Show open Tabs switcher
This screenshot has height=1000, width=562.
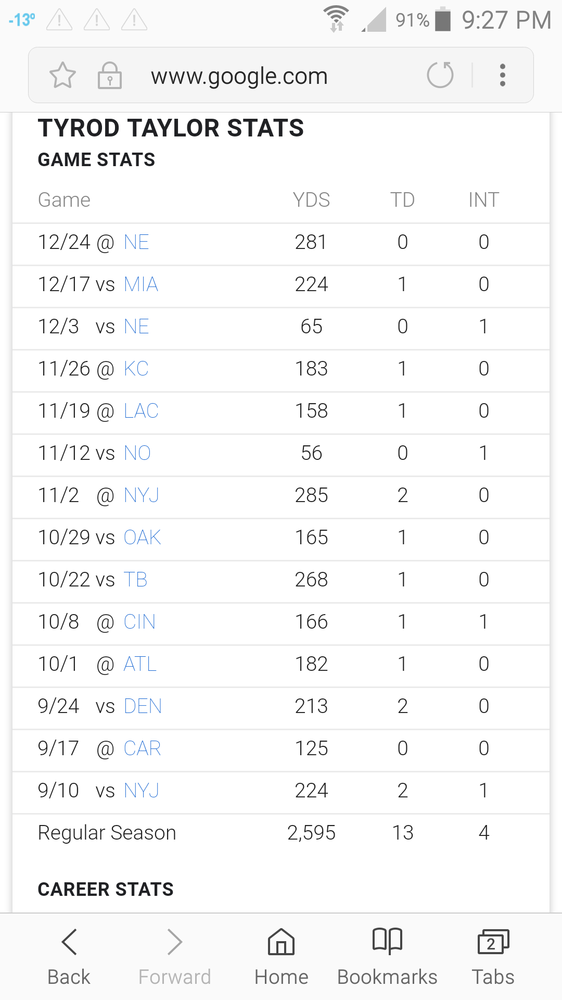pyautogui.click(x=493, y=957)
